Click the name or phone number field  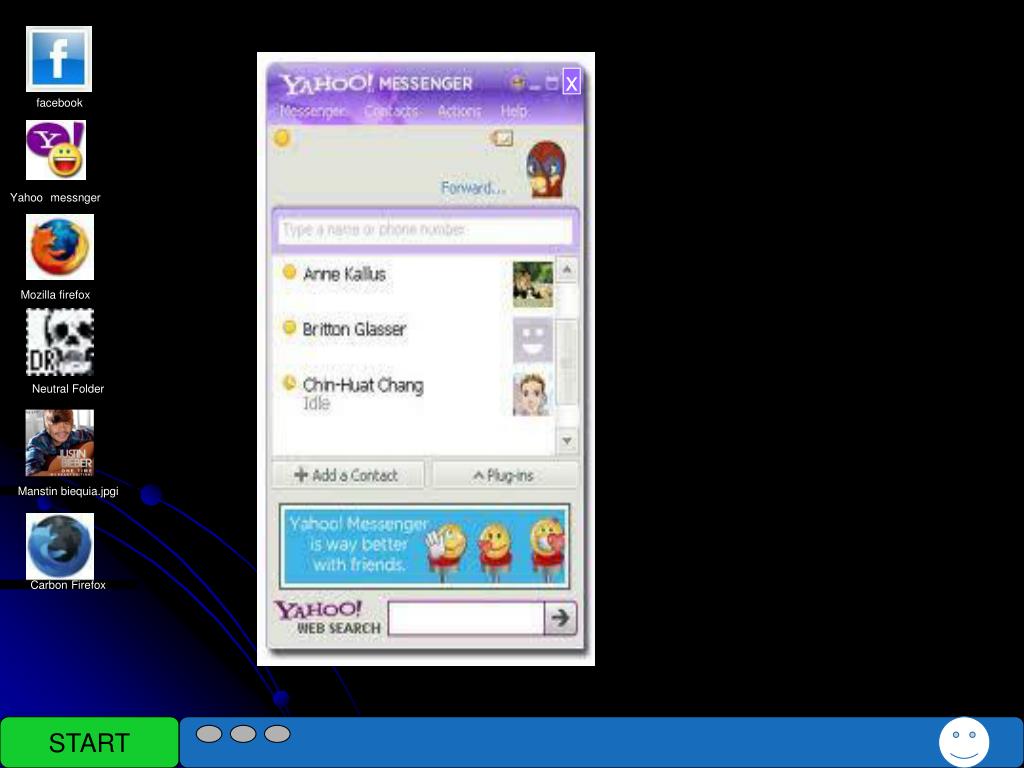pos(424,230)
